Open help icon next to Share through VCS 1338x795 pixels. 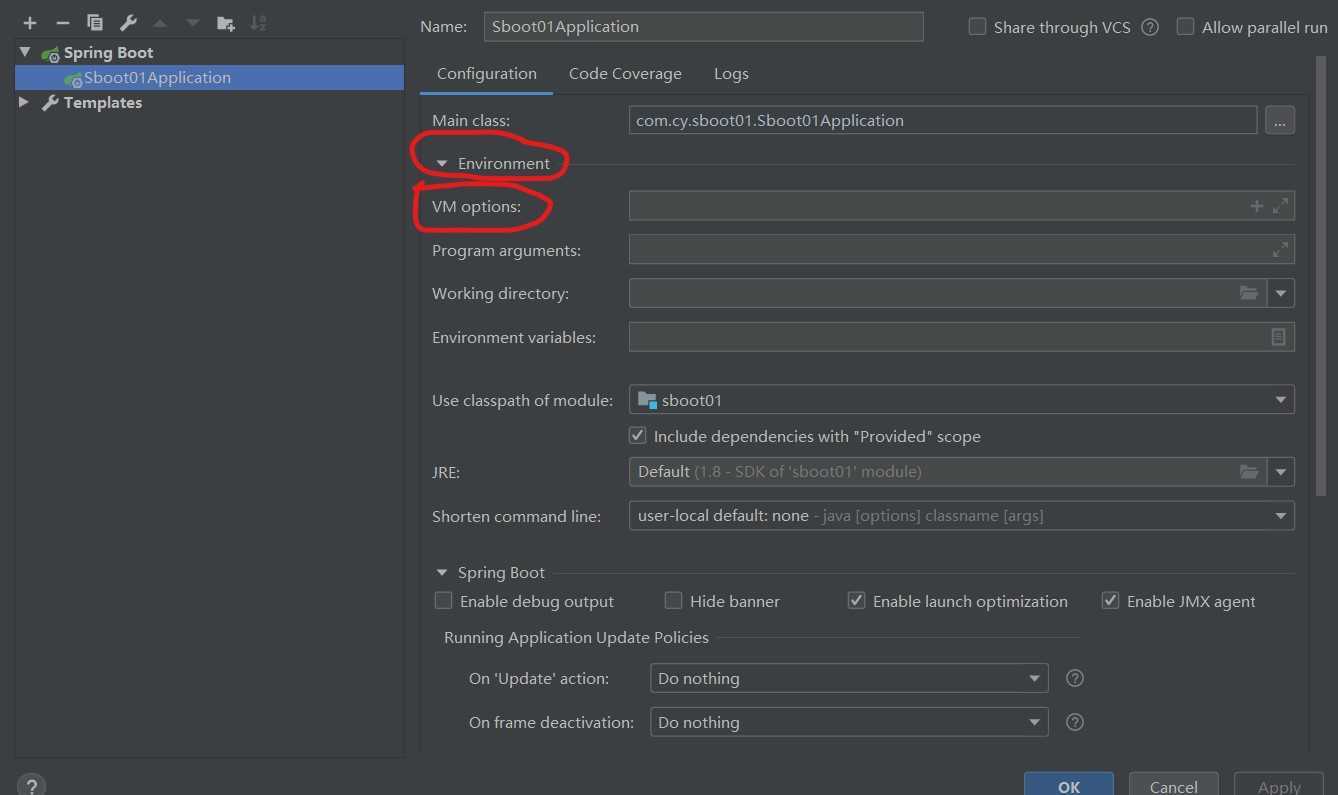click(1150, 27)
